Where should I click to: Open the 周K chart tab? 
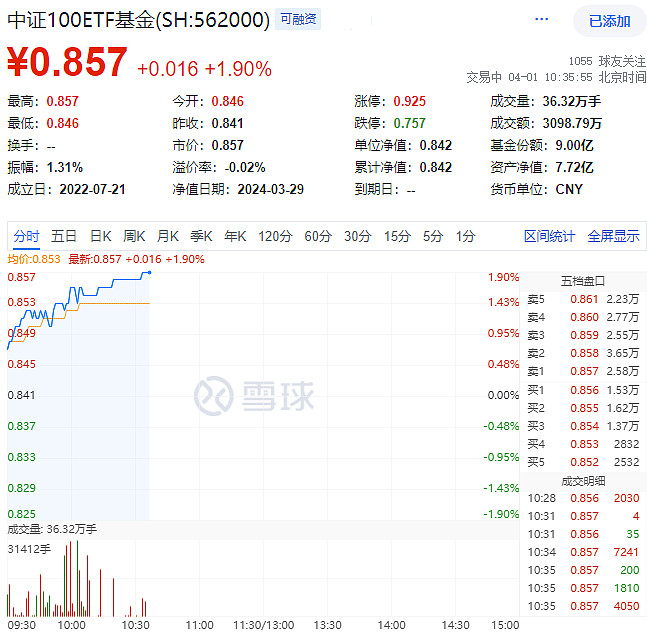[134, 236]
